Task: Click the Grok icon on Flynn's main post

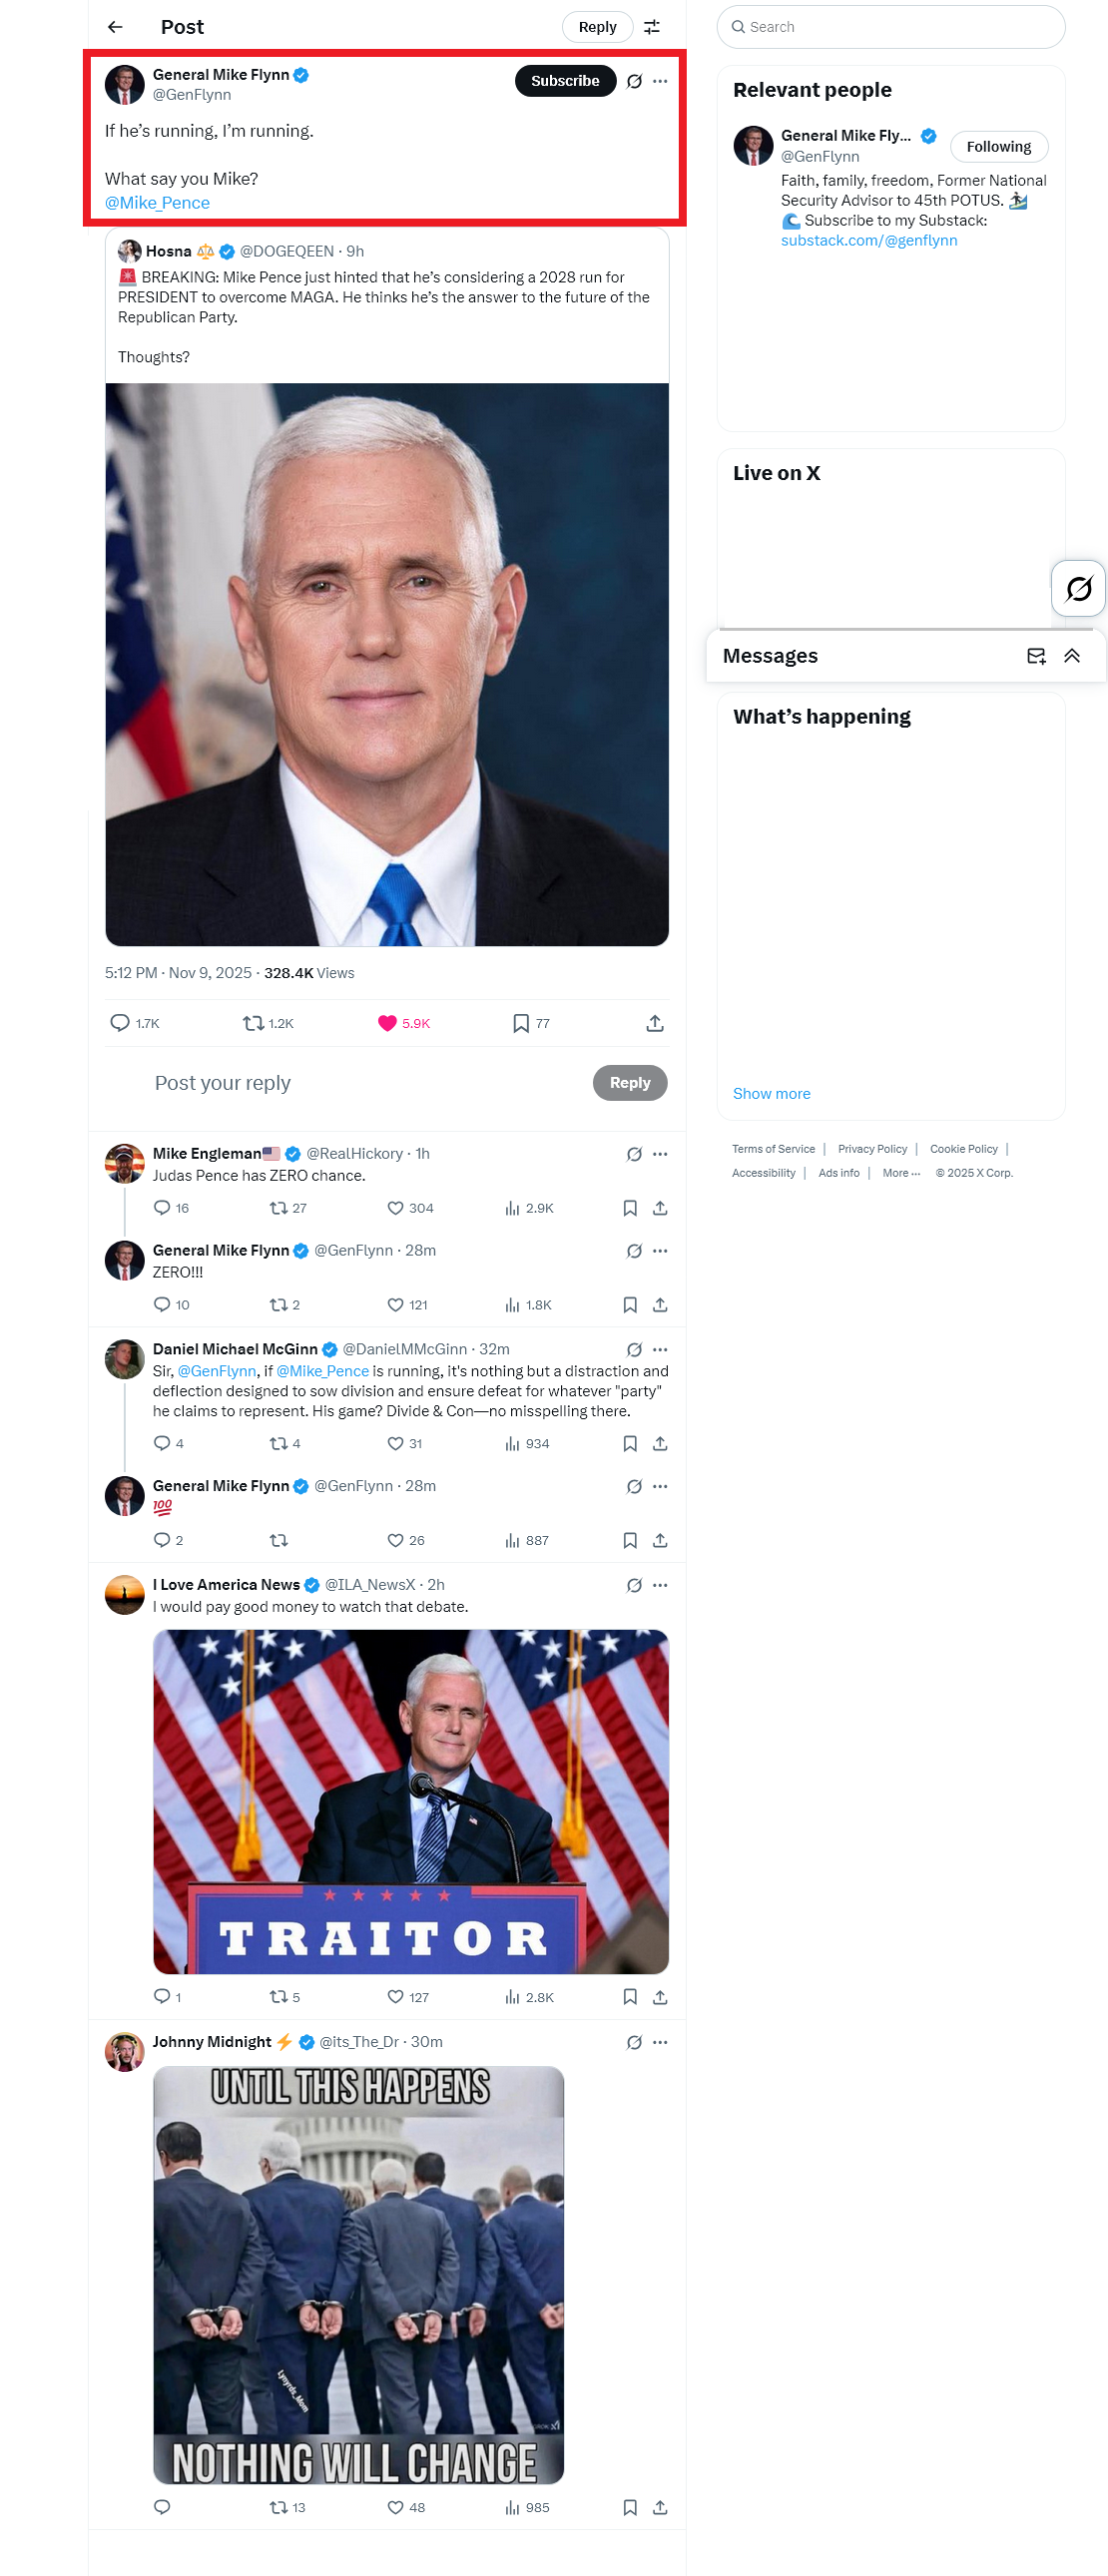Action: coord(634,81)
